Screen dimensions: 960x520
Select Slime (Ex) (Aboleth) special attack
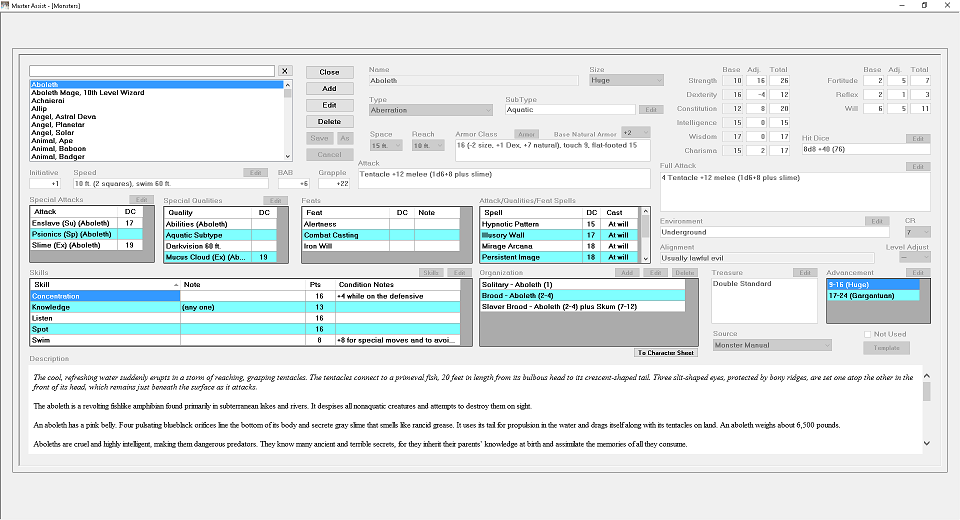click(x=86, y=245)
